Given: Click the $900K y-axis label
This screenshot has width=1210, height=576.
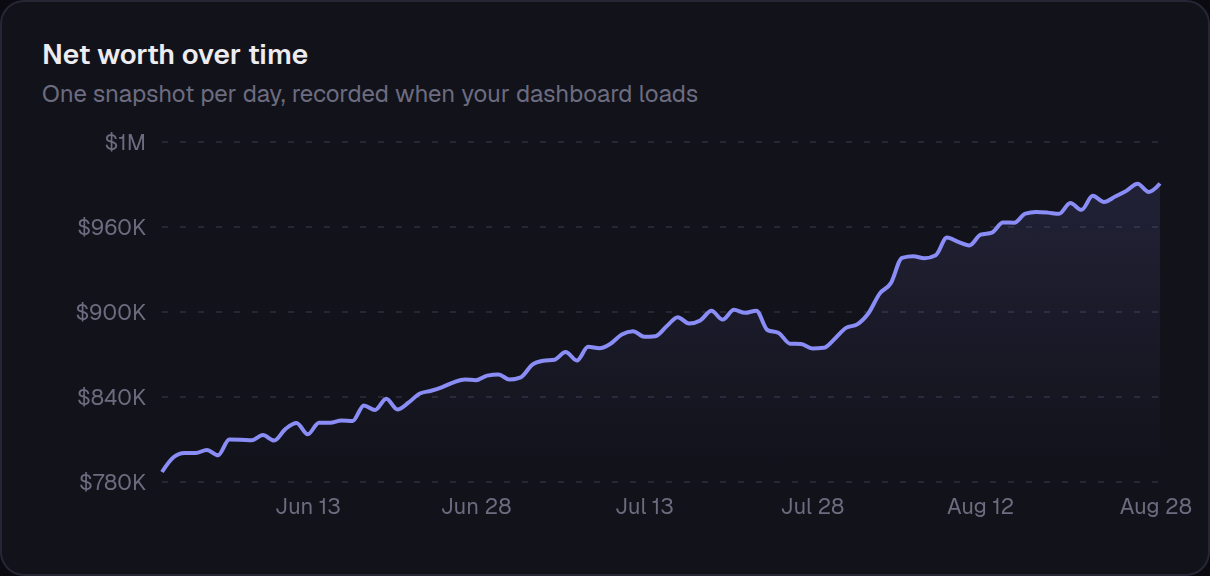Looking at the screenshot, I should pyautogui.click(x=112, y=312).
